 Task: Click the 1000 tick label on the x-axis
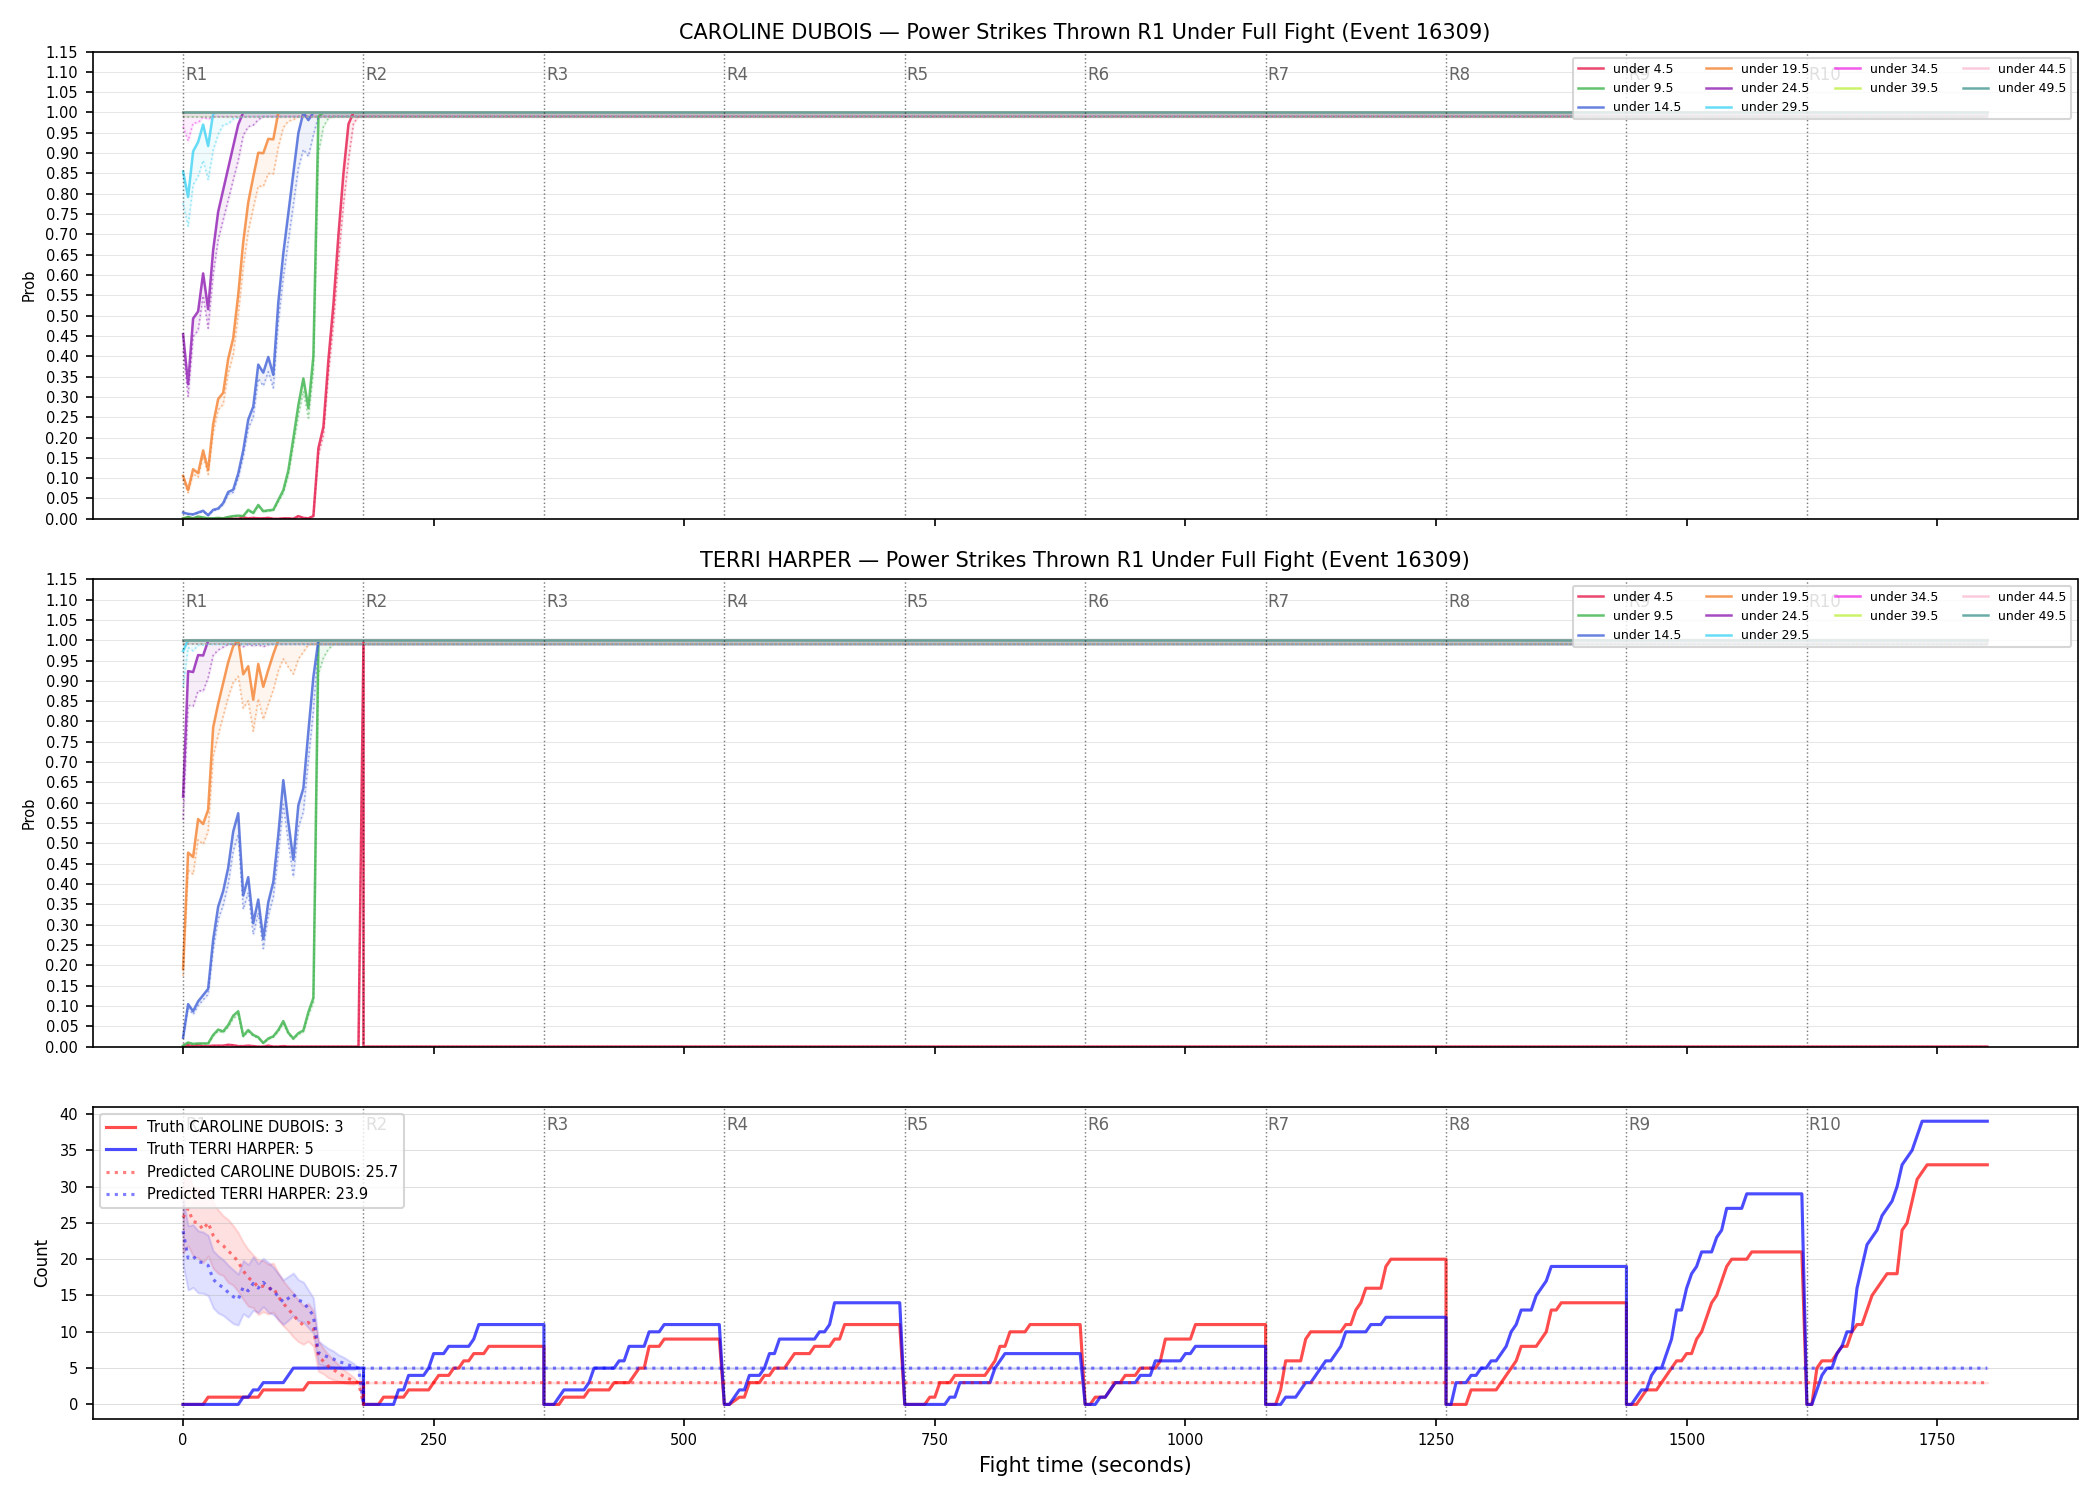coord(1185,1440)
